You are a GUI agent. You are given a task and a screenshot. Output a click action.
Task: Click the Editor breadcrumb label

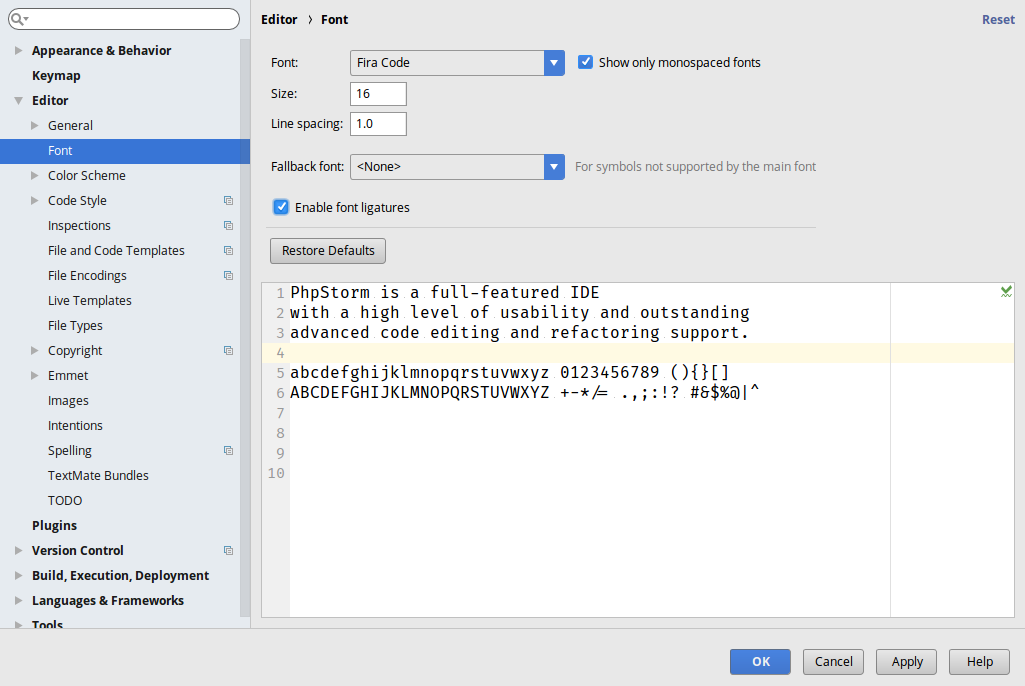279,20
